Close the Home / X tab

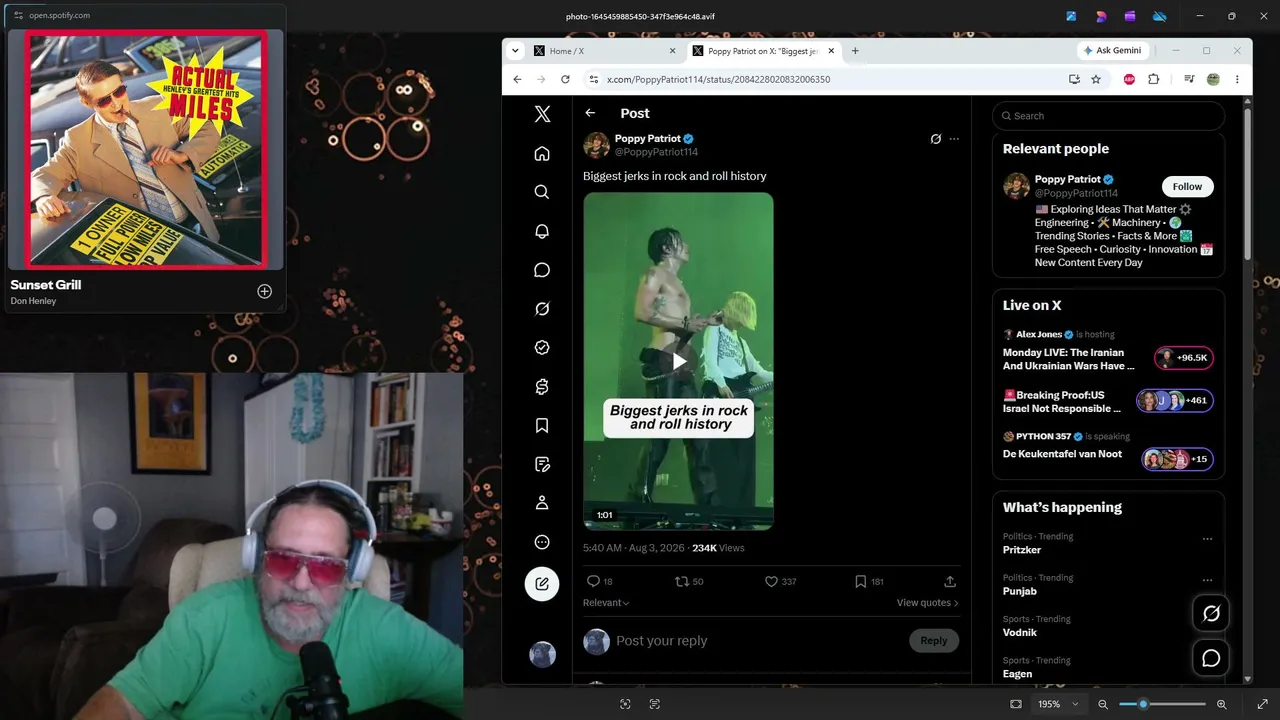673,51
